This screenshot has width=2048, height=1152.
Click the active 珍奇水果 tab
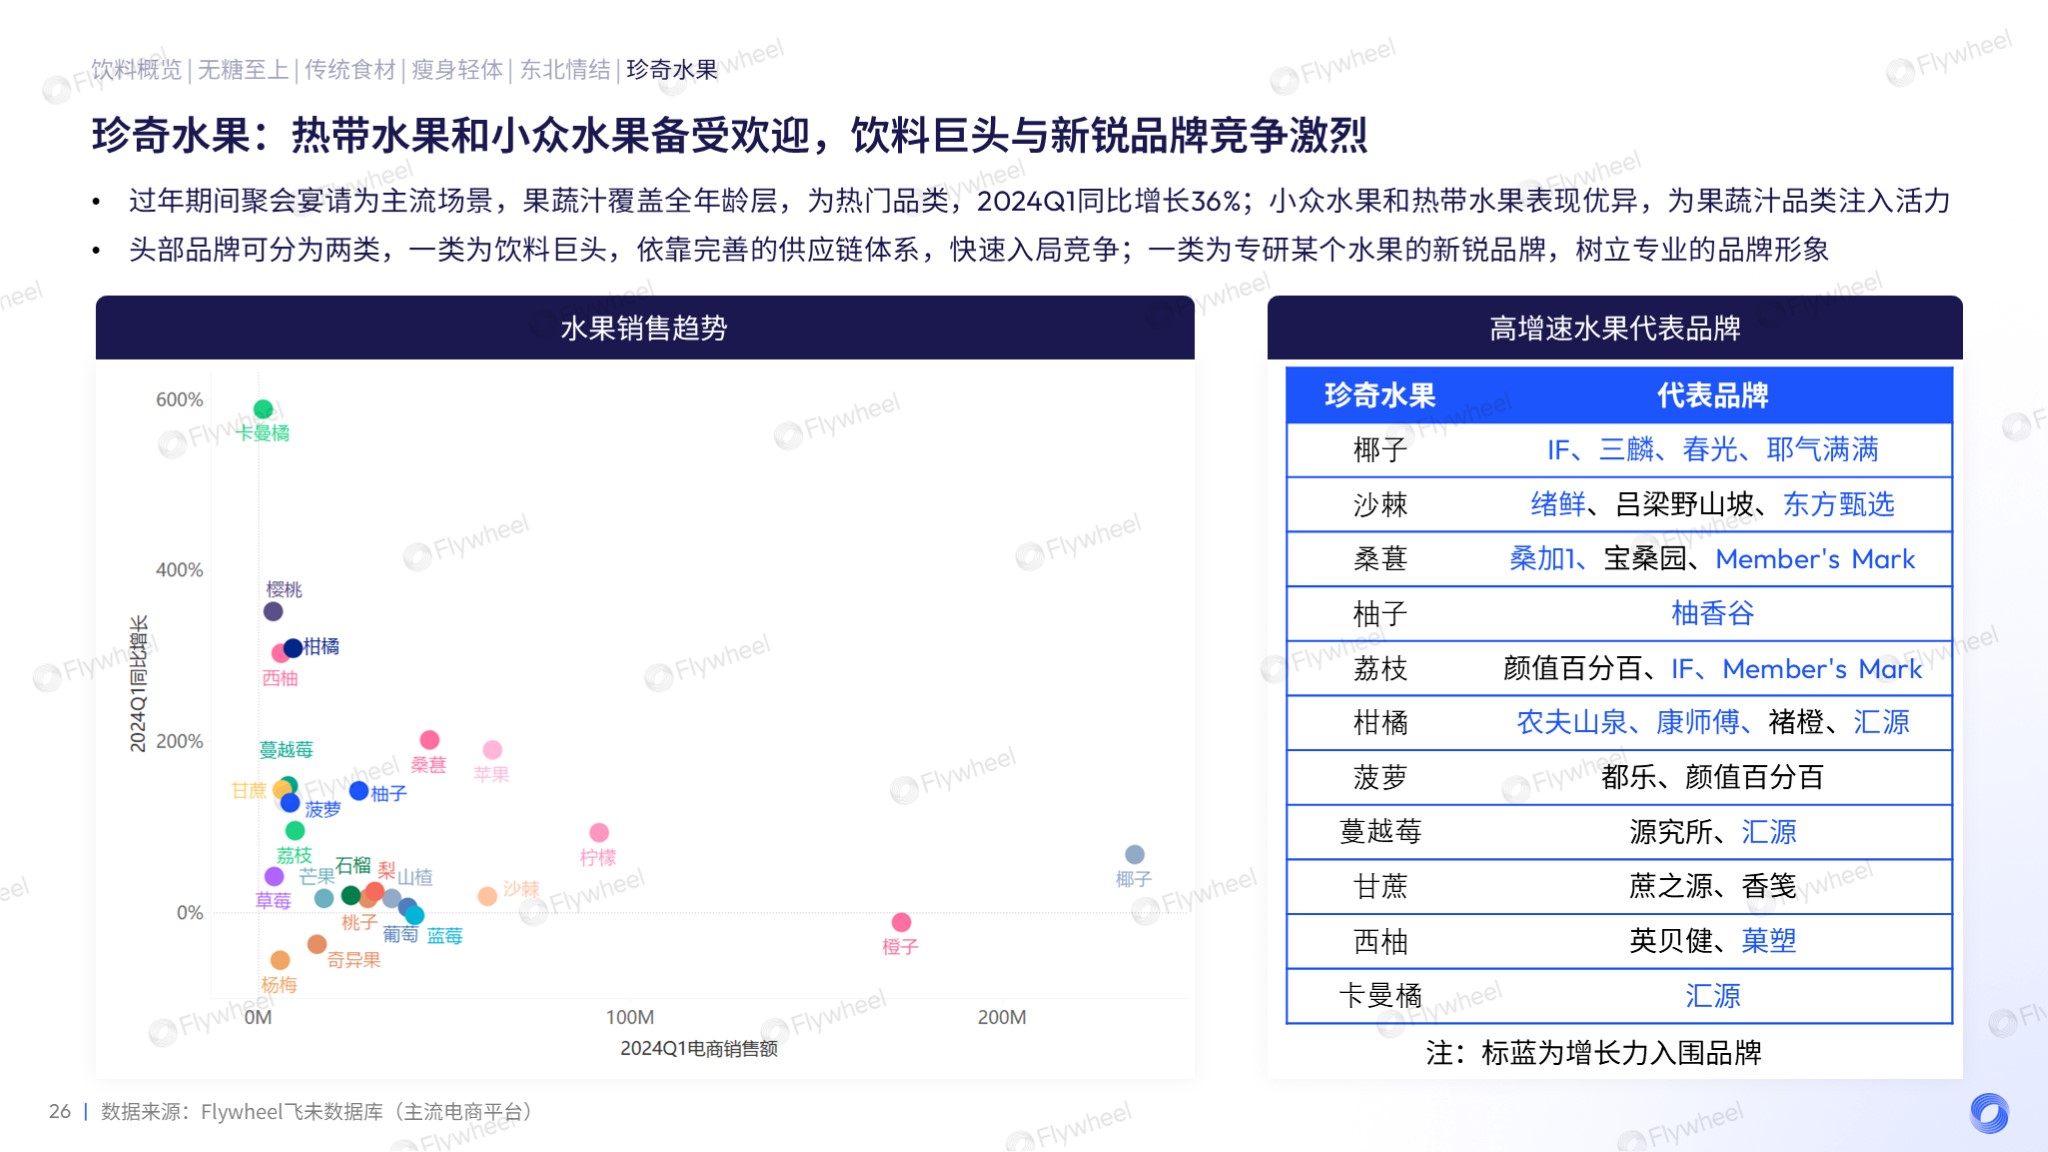tap(672, 69)
